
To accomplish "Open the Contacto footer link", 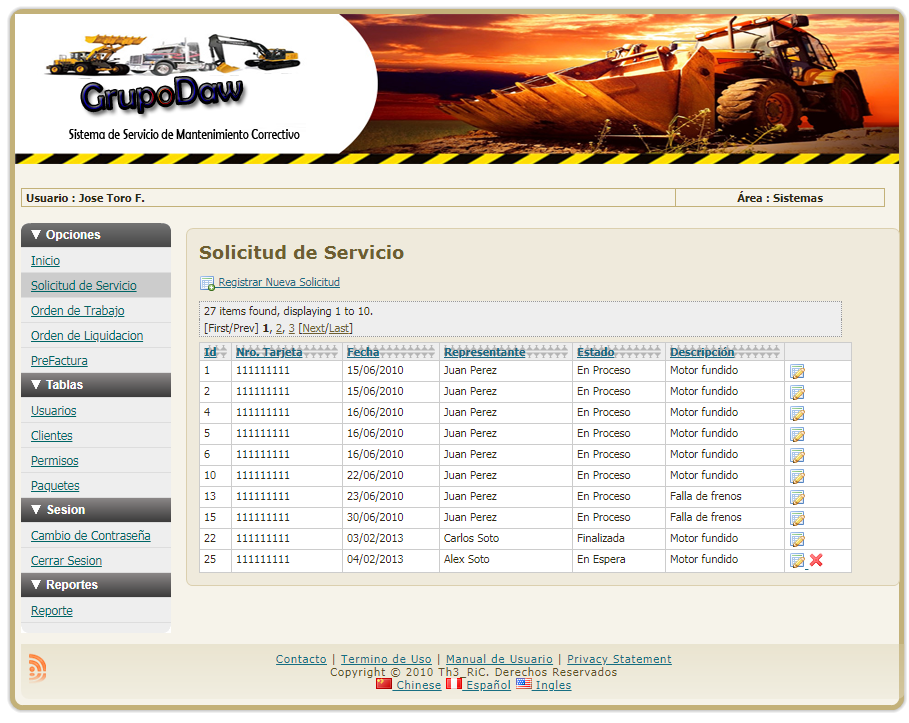I will [x=301, y=659].
